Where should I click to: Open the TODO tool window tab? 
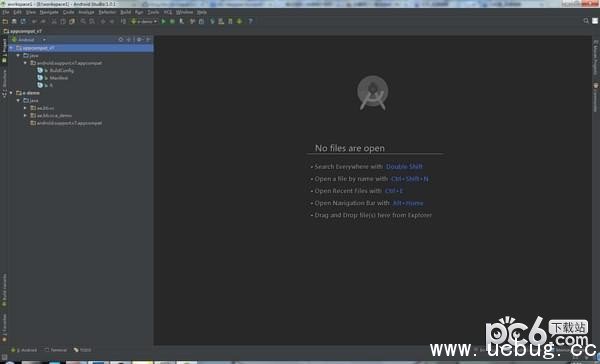coord(82,350)
